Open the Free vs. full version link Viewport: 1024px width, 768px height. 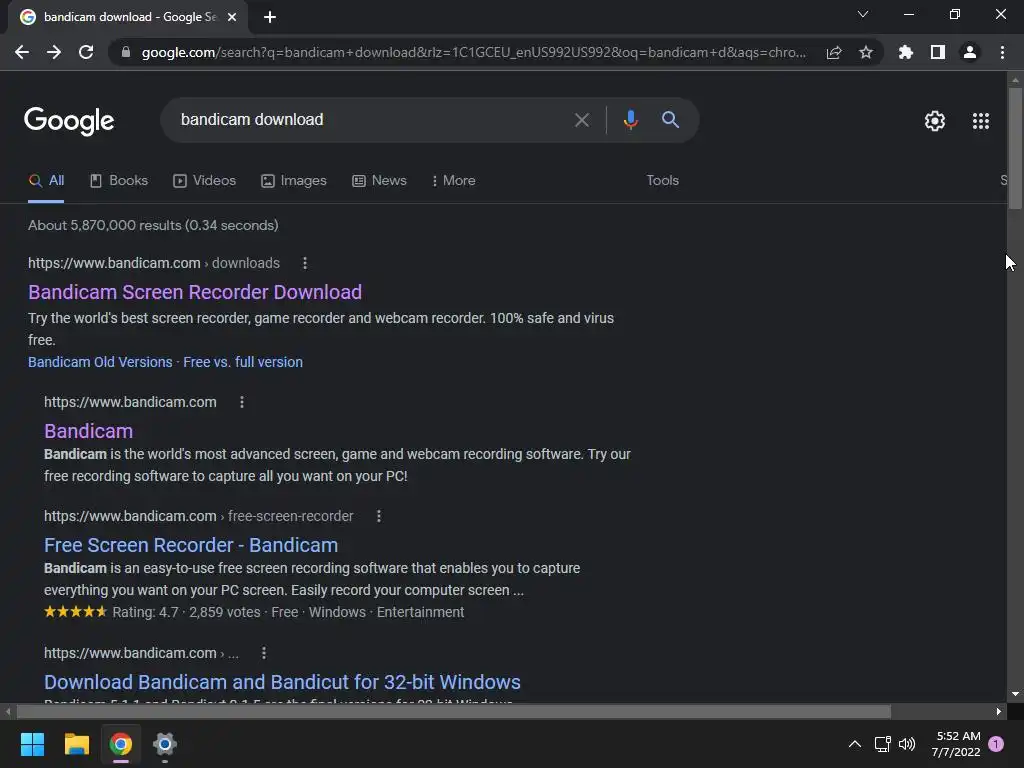coord(243,362)
